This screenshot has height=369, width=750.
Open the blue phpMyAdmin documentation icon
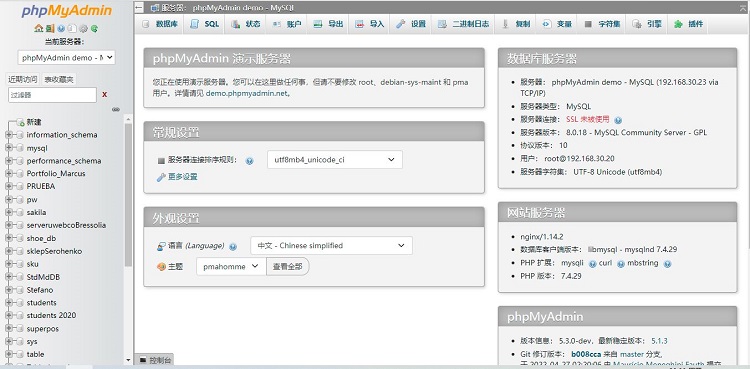[61, 28]
